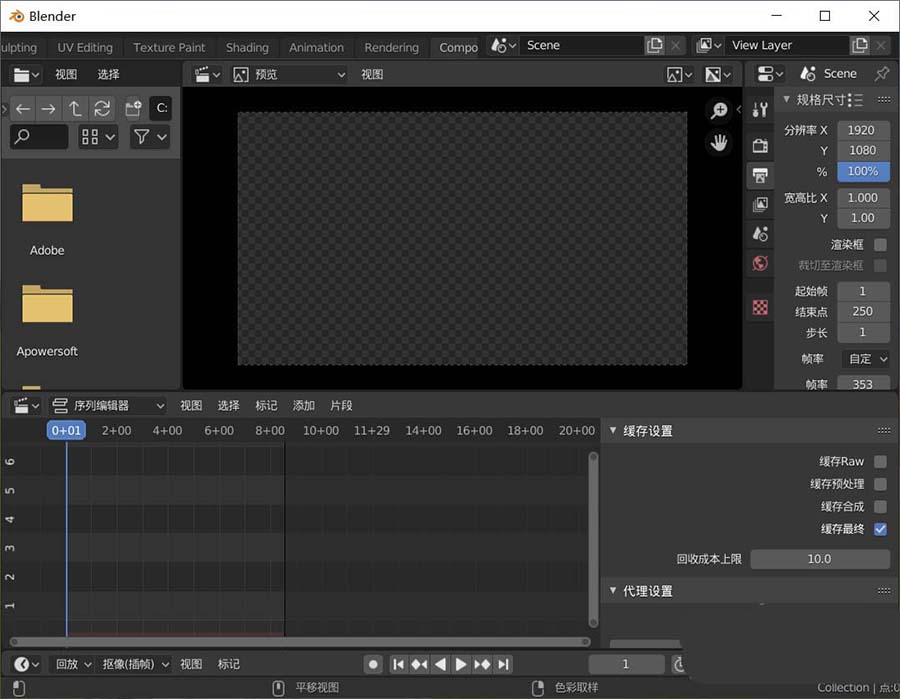
Task: Disable the 缓存最终 checkbox
Action: [879, 529]
